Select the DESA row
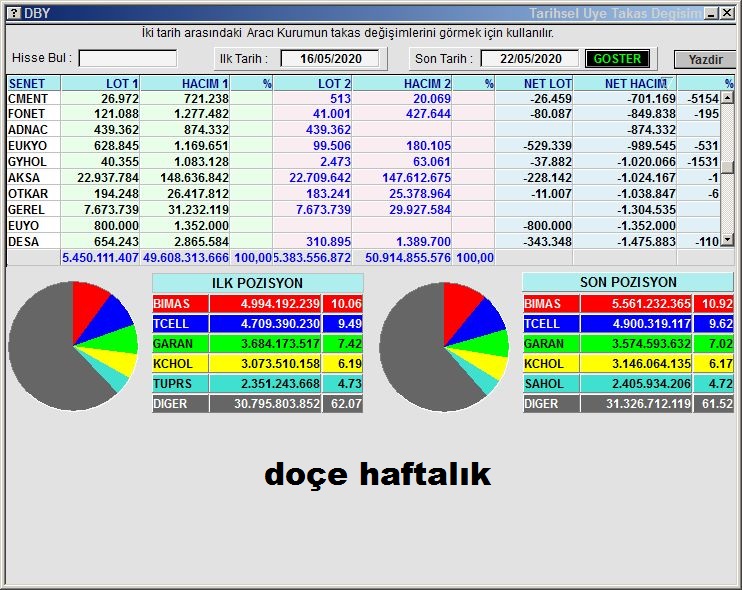The image size is (742, 590). [x=363, y=242]
